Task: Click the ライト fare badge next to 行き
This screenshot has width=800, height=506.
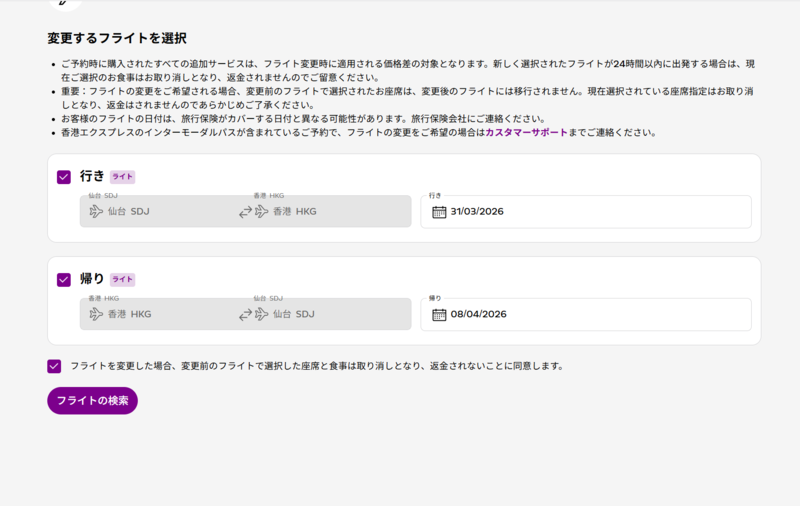Action: point(122,177)
